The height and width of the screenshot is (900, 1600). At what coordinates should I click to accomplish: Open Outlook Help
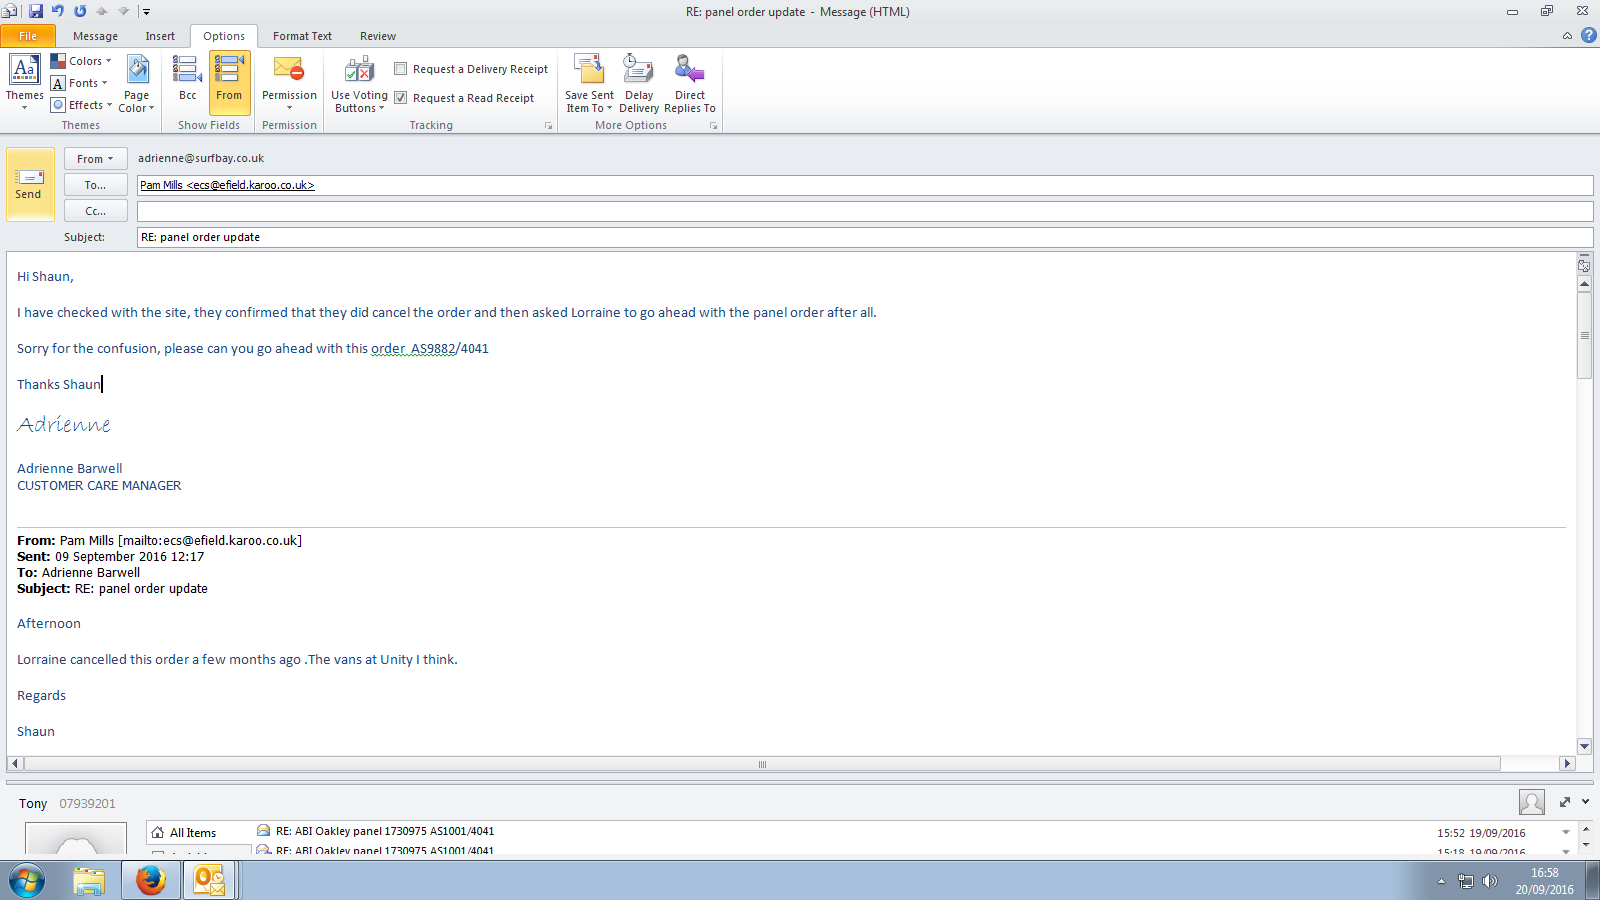1589,36
